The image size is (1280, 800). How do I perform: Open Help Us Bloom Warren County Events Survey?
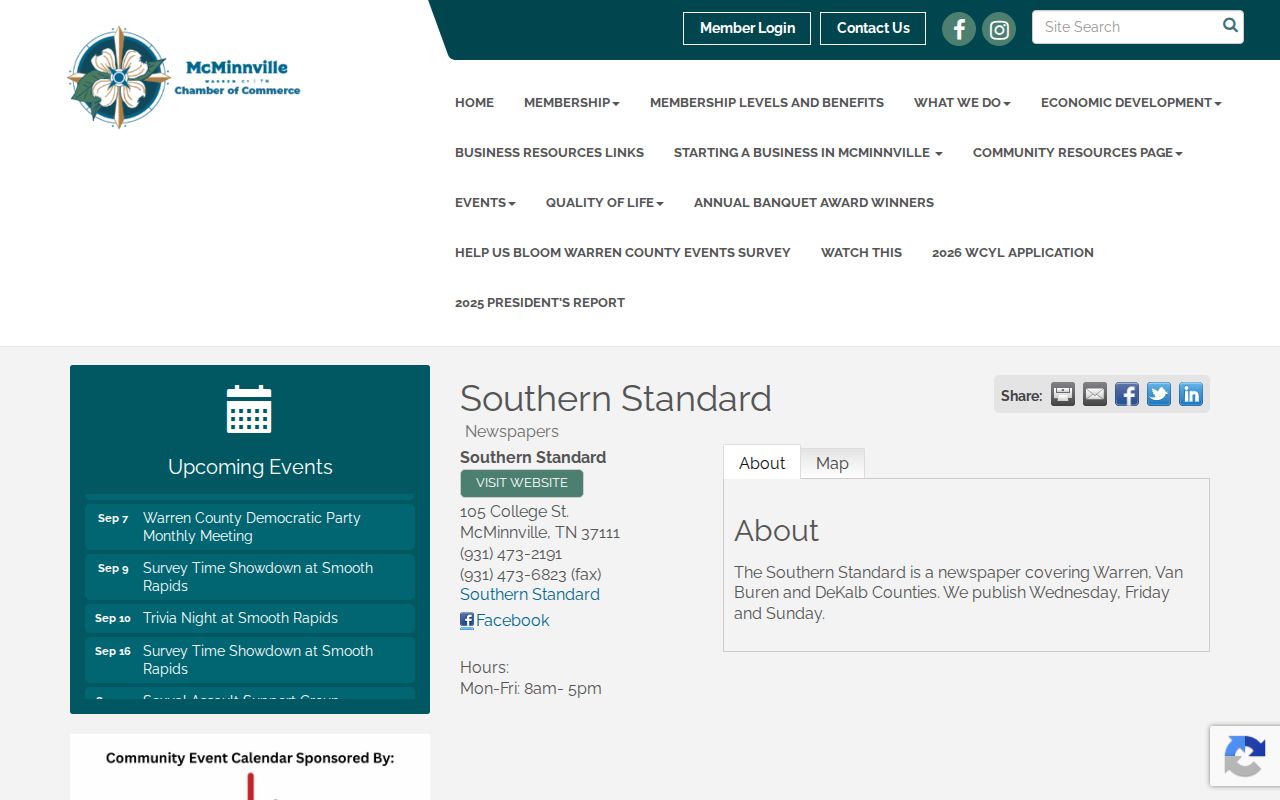[x=623, y=252]
